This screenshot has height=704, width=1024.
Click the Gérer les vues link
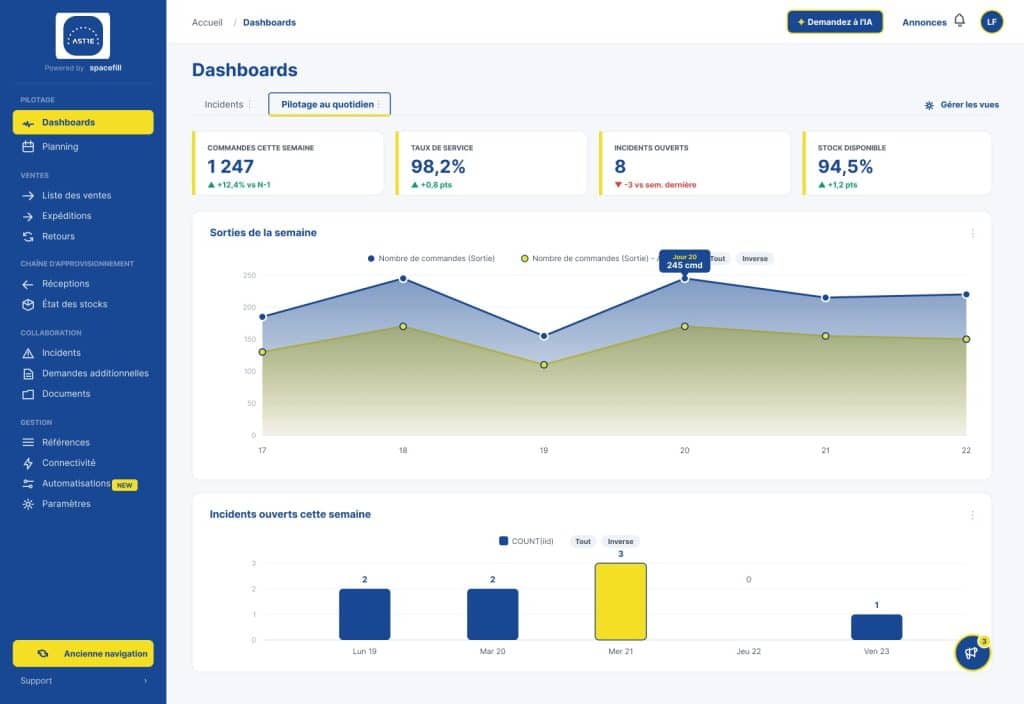(961, 105)
